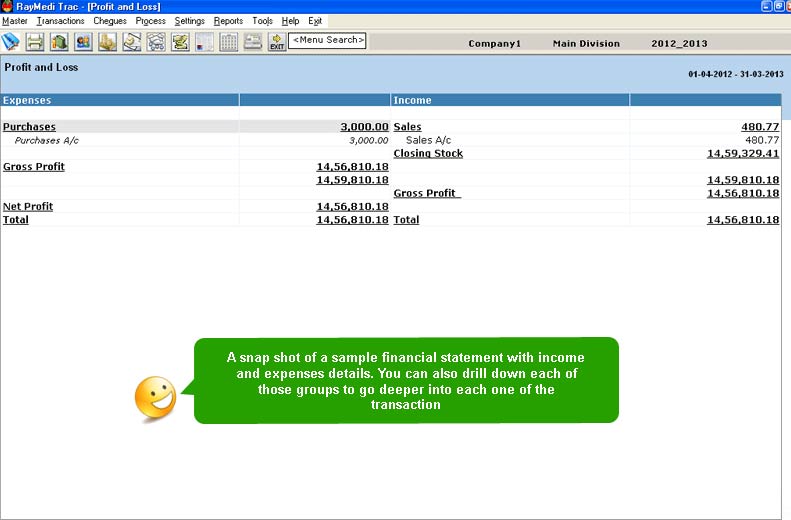Click the green money notes toolbar icon

point(180,42)
